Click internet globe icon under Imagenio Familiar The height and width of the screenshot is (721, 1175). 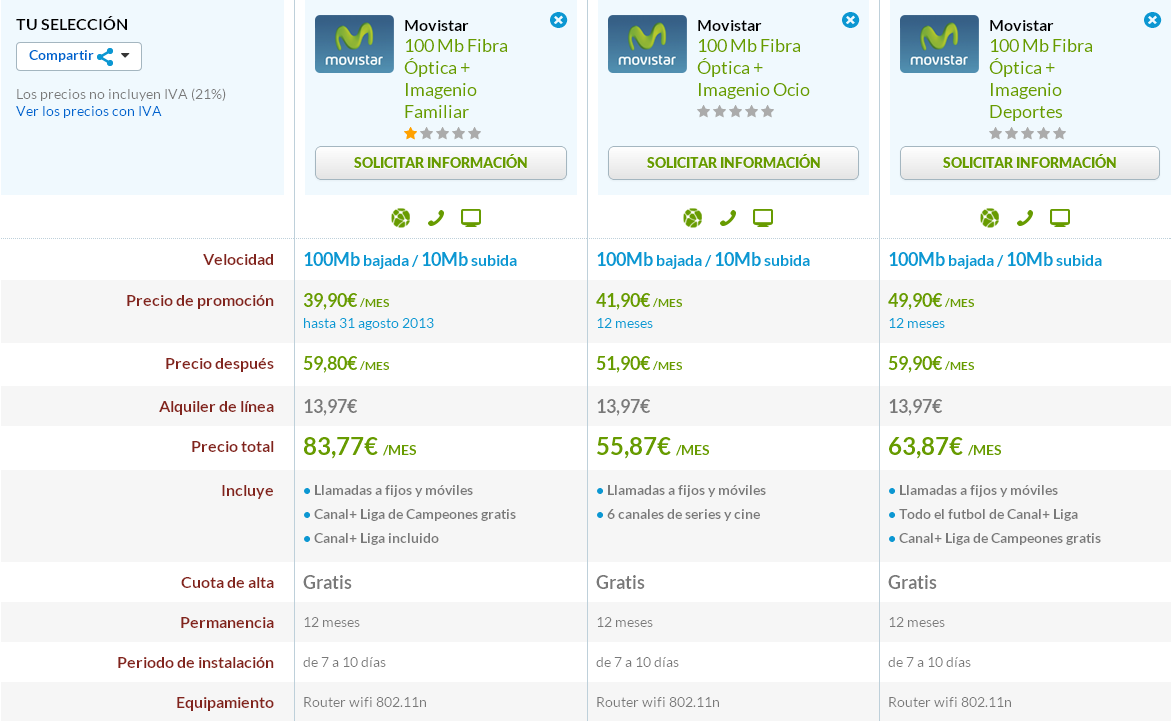click(x=401, y=218)
